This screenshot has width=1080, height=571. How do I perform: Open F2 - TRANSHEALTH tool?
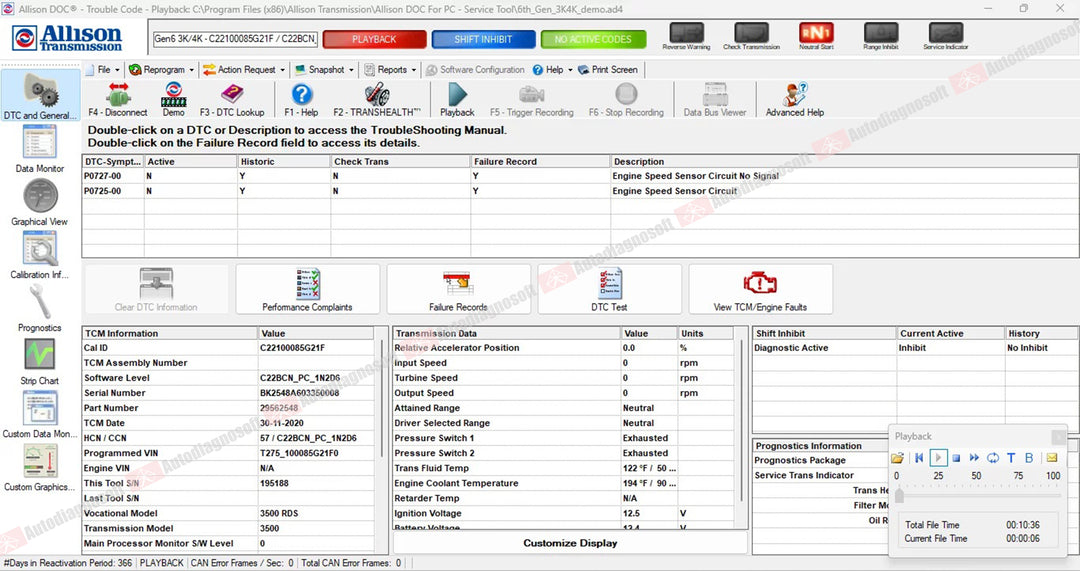click(x=377, y=99)
